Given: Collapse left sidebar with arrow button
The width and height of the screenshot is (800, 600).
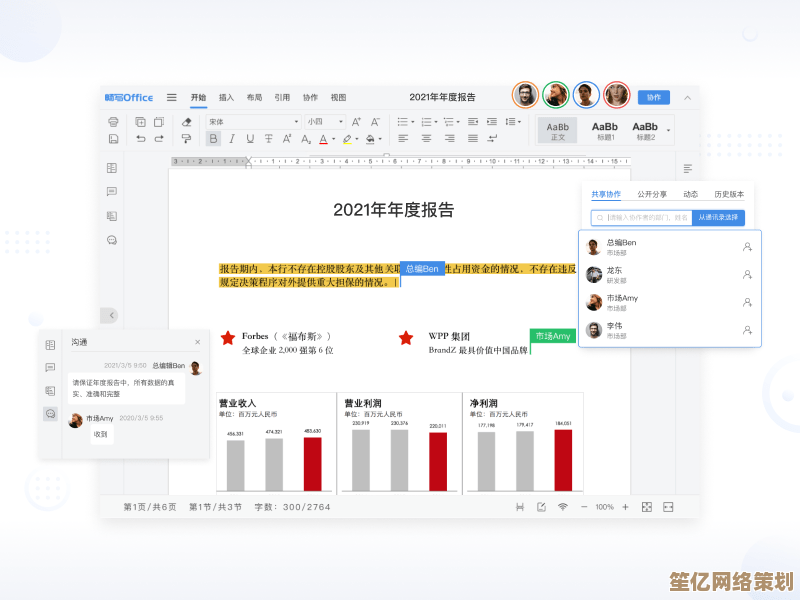Looking at the screenshot, I should point(111,315).
